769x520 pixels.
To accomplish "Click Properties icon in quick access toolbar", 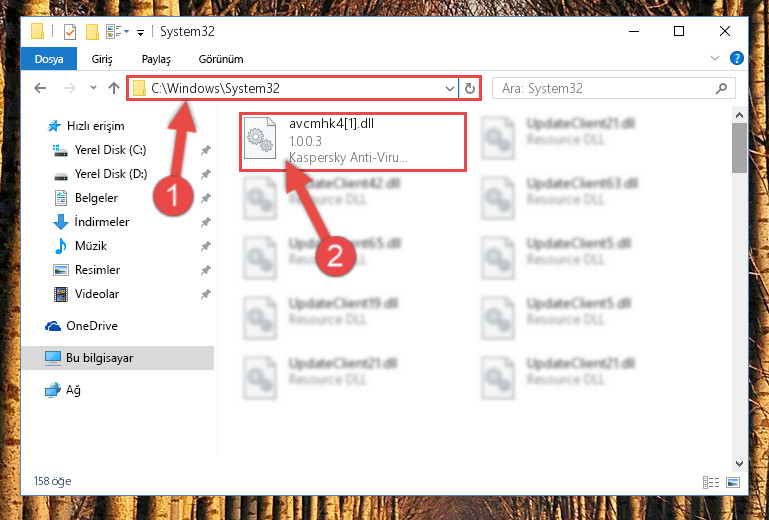I will tap(70, 32).
